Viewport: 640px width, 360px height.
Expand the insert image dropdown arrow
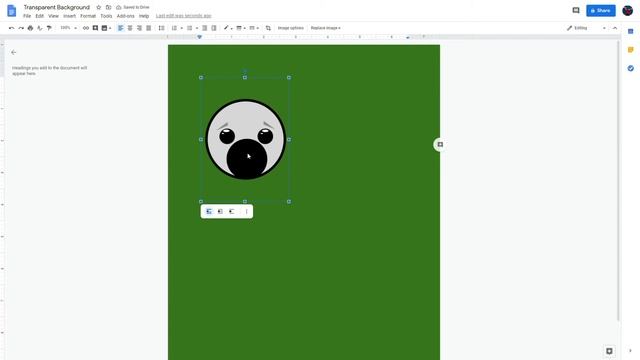pos(110,28)
